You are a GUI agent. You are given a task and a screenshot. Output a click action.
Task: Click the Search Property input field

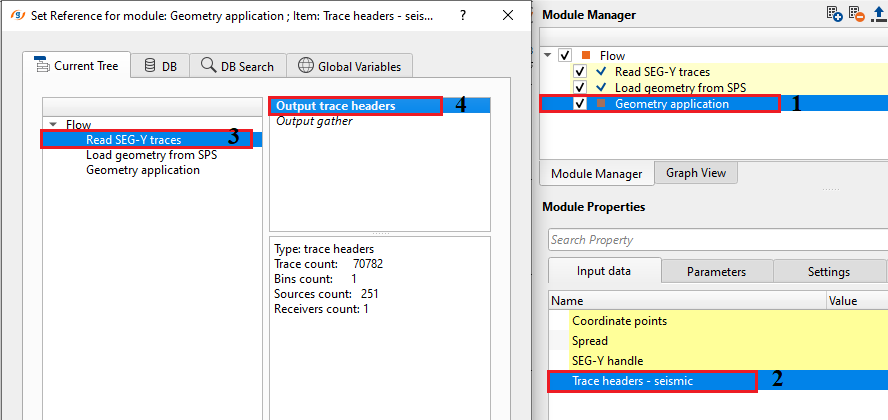tap(715, 240)
